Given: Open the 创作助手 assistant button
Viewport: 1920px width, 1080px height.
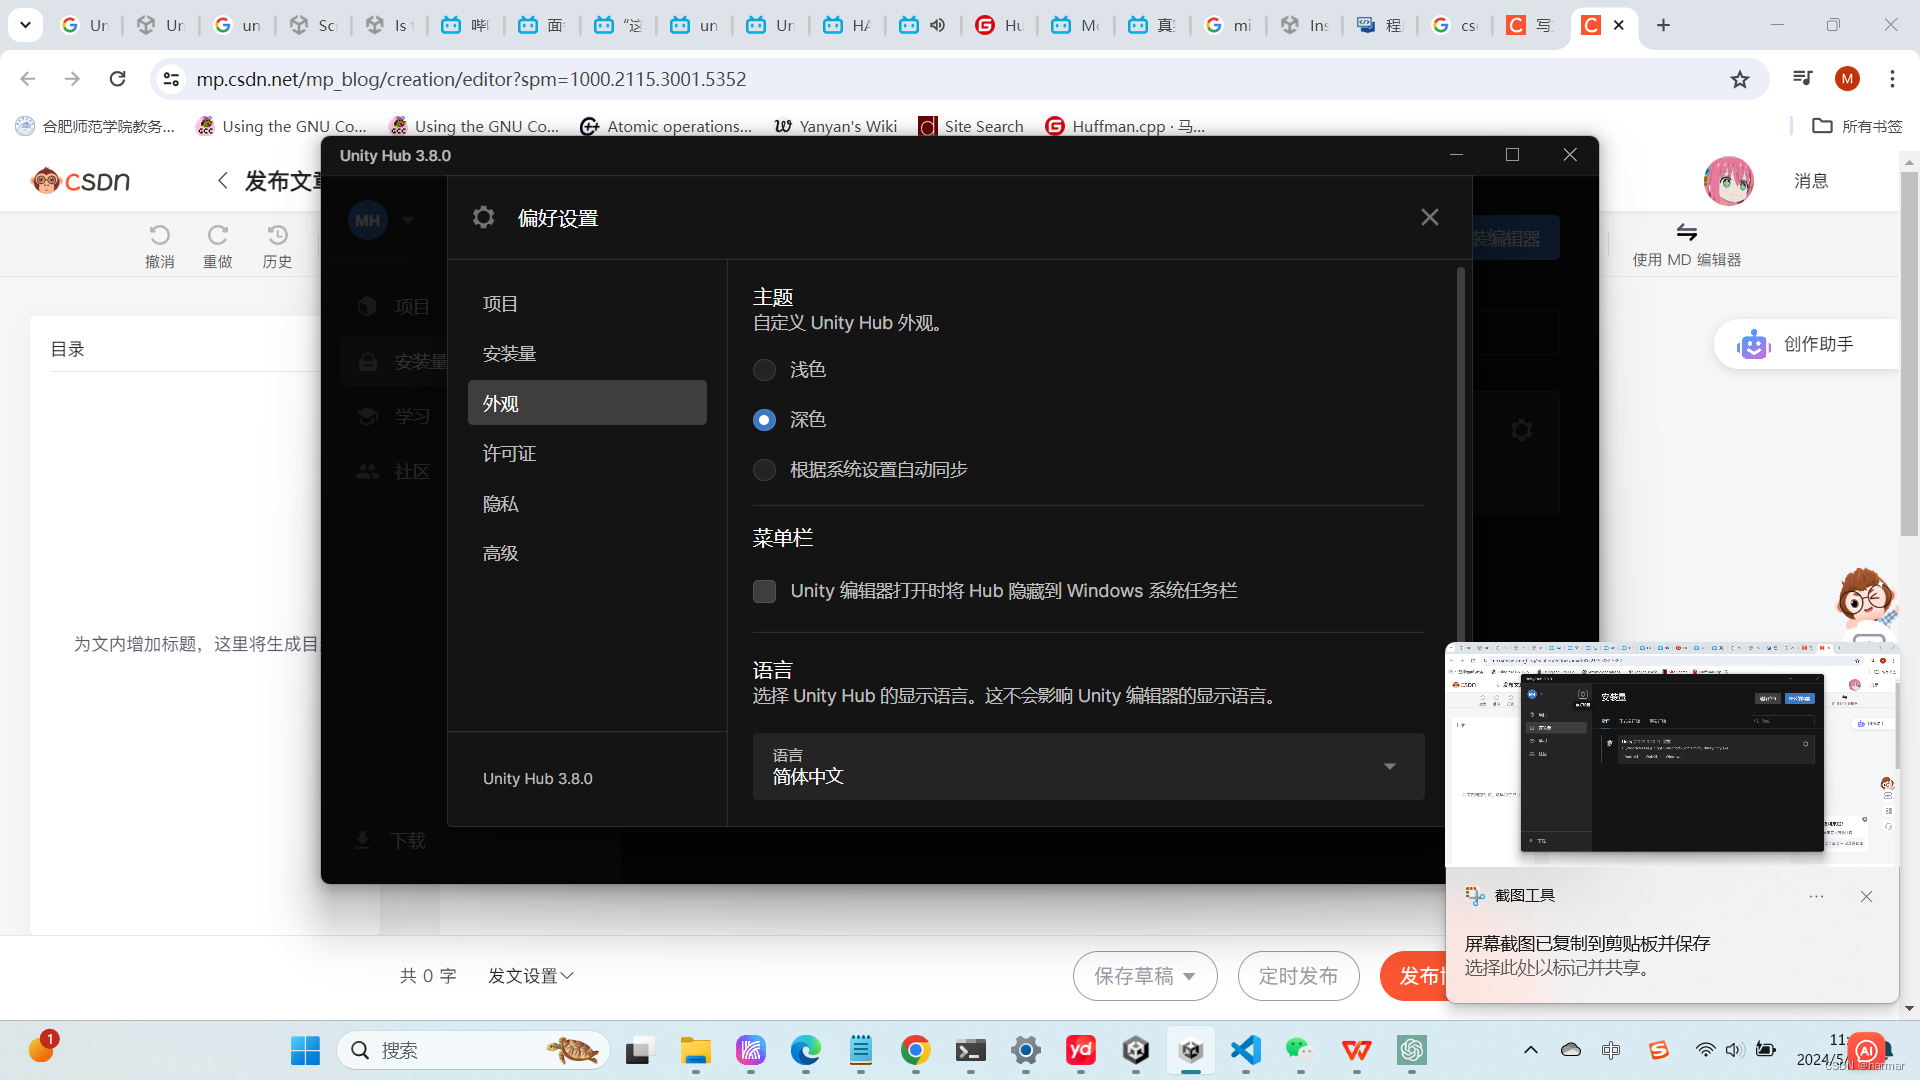Looking at the screenshot, I should pos(1805,344).
